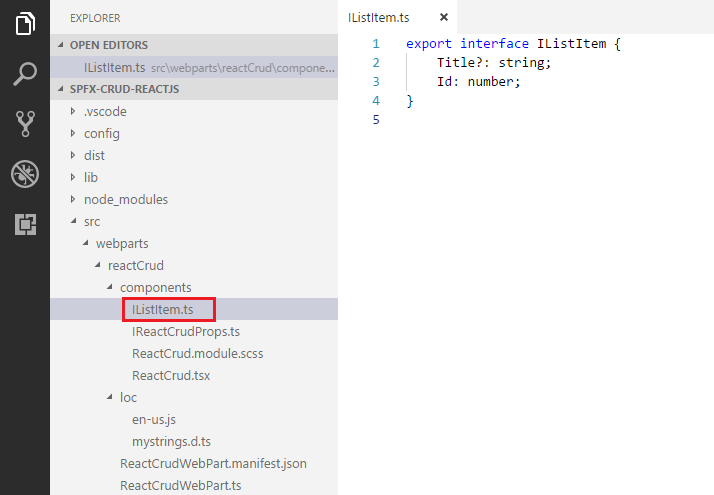Open ReactCrudWebPart.manifest.json file

[212, 463]
